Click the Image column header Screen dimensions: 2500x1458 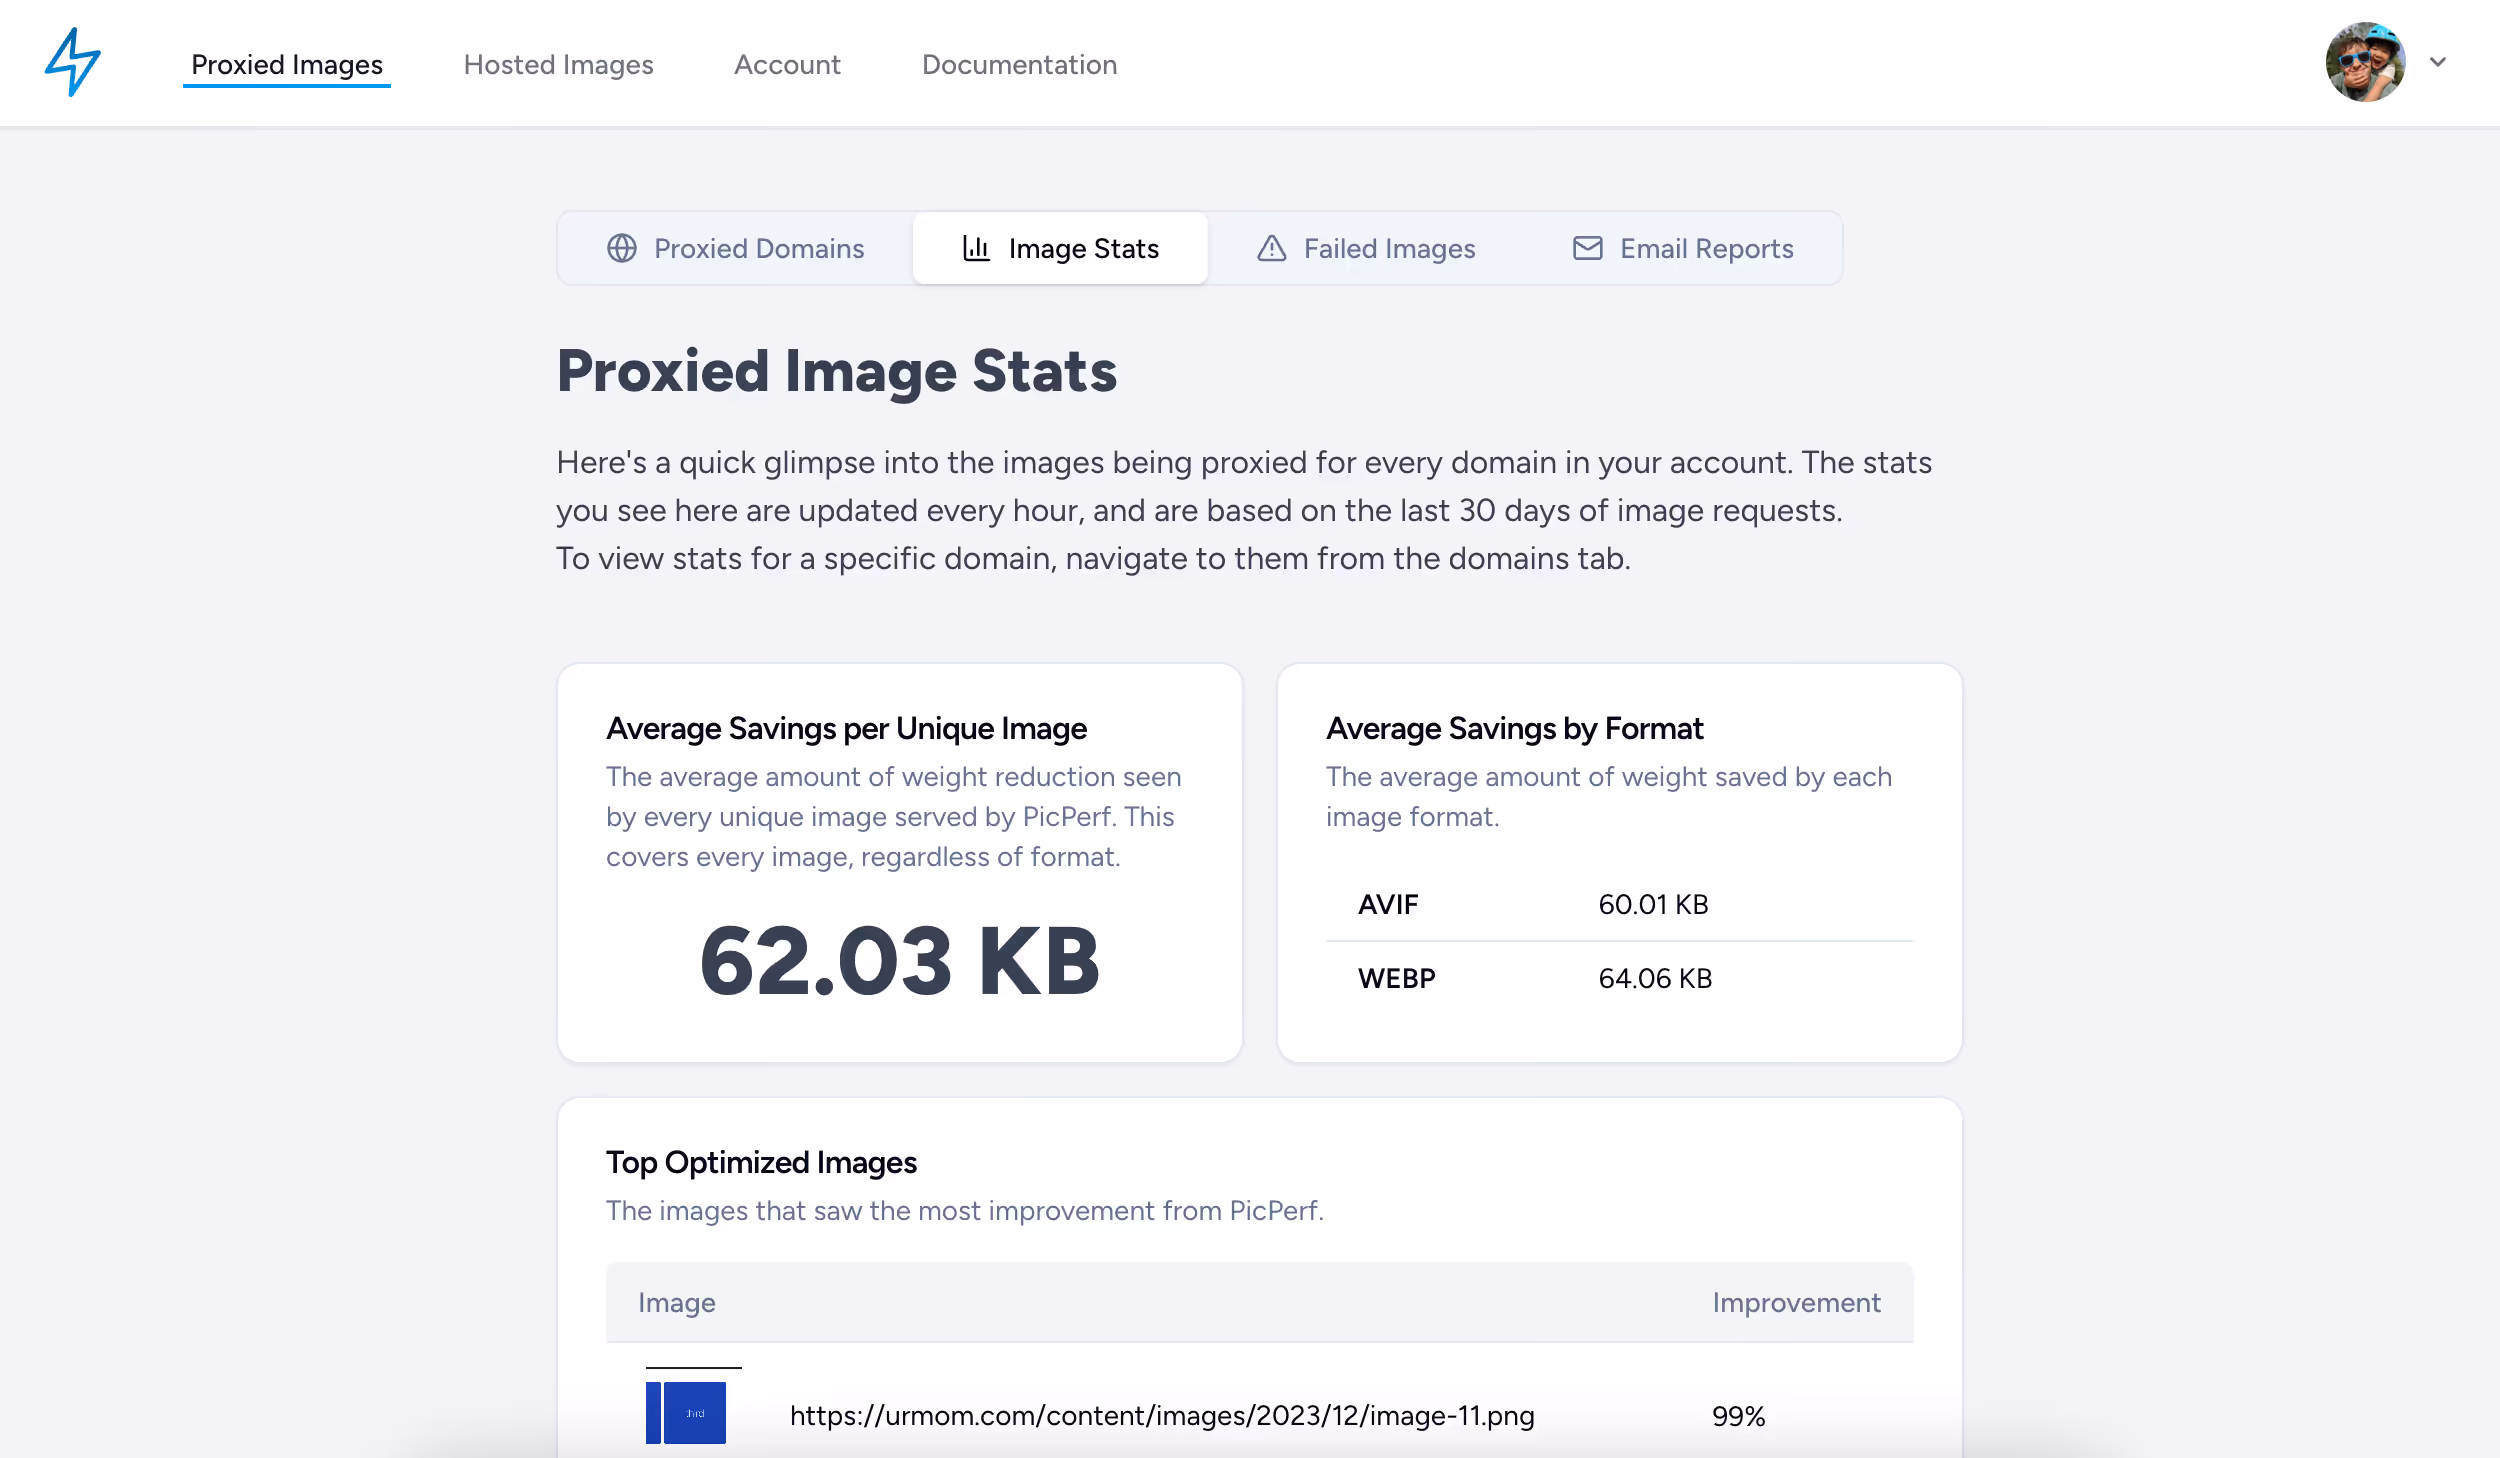(x=678, y=1302)
